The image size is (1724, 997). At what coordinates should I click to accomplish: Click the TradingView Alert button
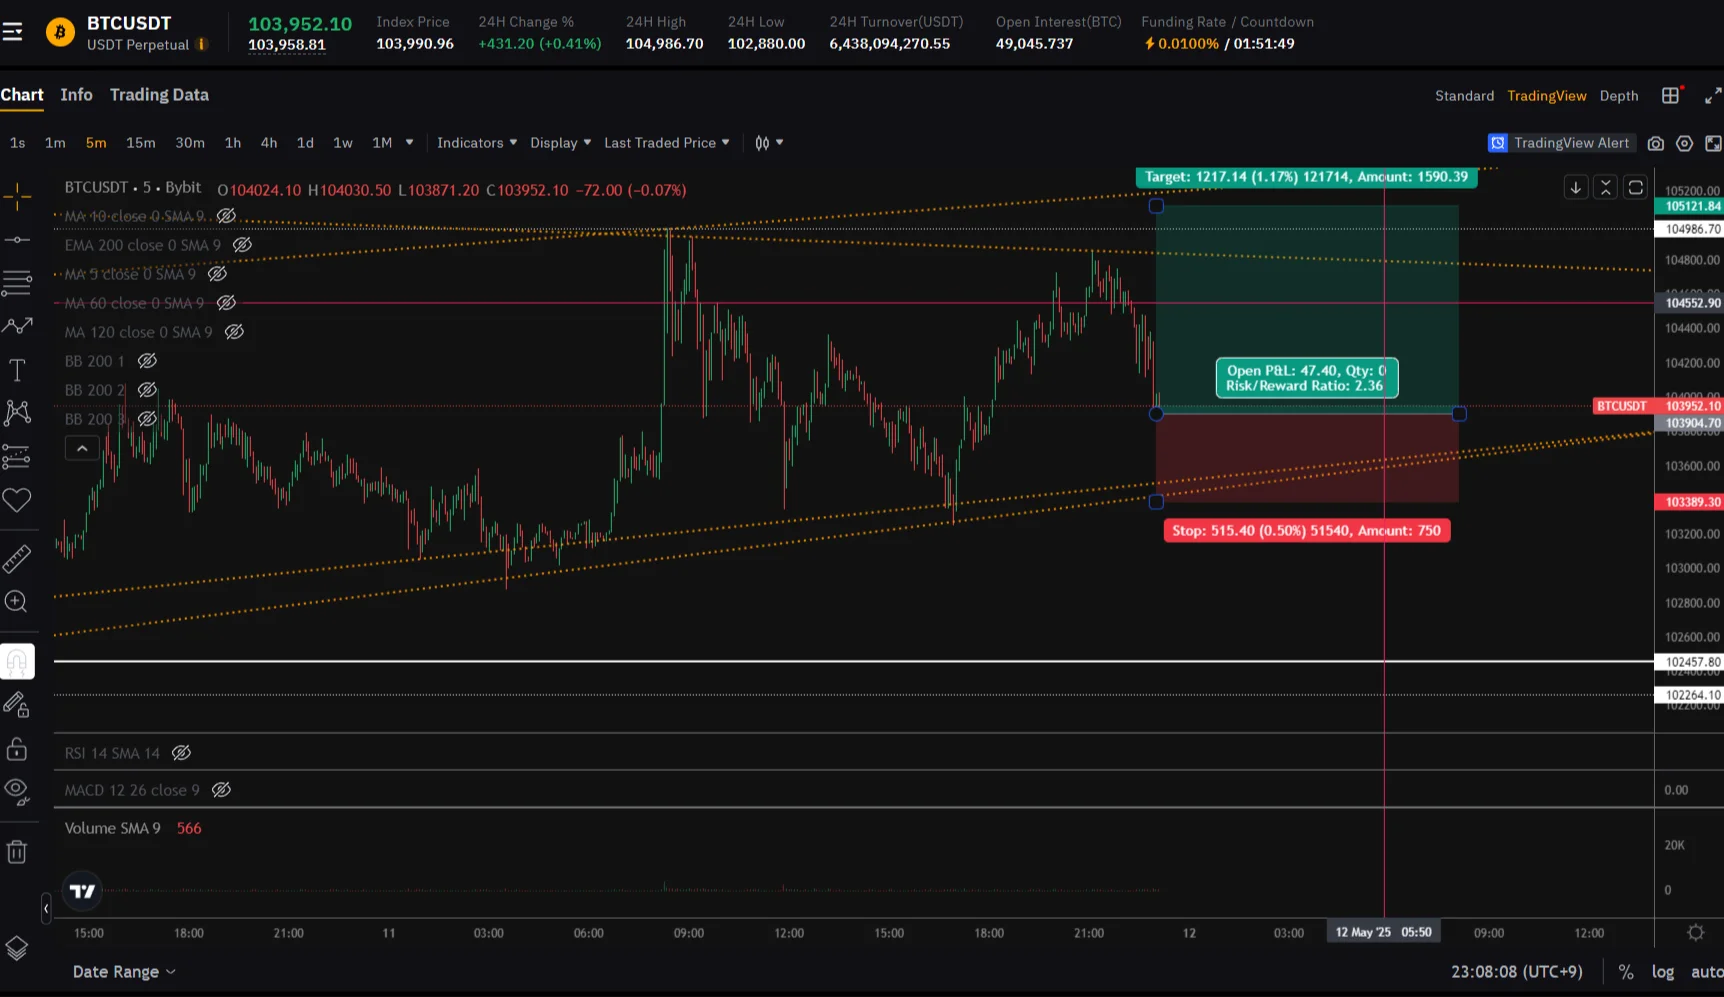pos(1561,143)
